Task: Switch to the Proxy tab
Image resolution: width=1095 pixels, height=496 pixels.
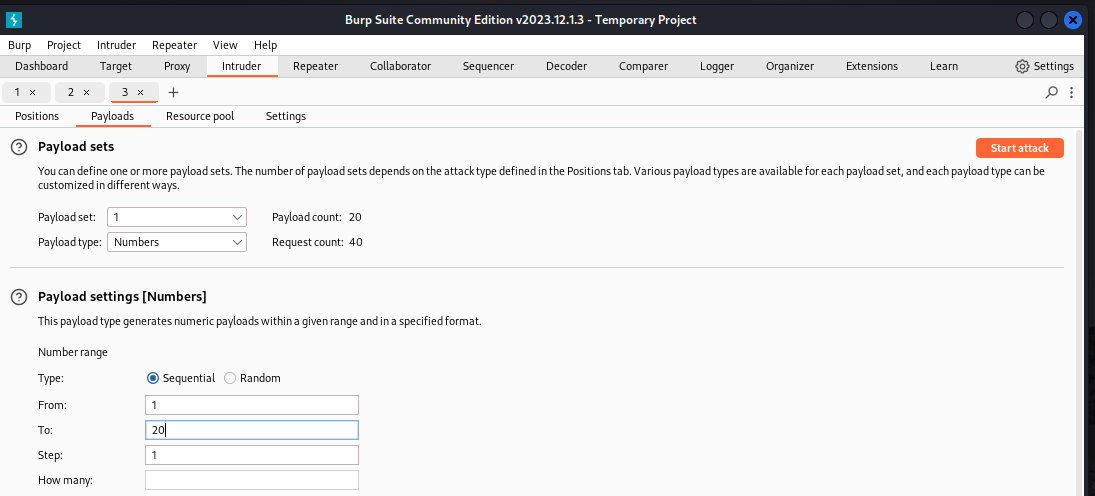Action: click(x=177, y=66)
